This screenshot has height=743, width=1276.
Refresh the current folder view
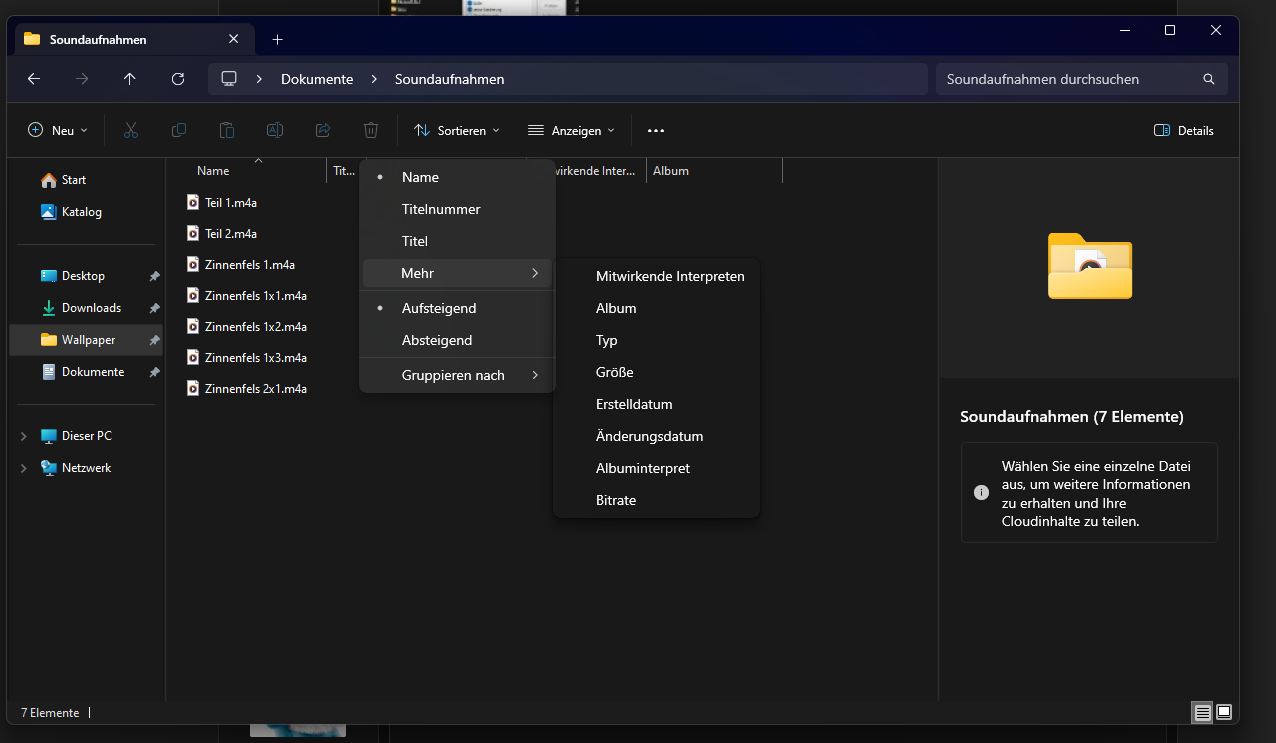[x=177, y=78]
